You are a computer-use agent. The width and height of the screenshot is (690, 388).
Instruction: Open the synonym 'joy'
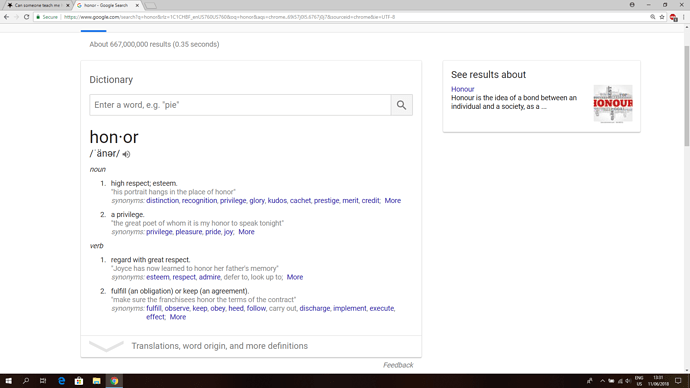[x=228, y=232]
